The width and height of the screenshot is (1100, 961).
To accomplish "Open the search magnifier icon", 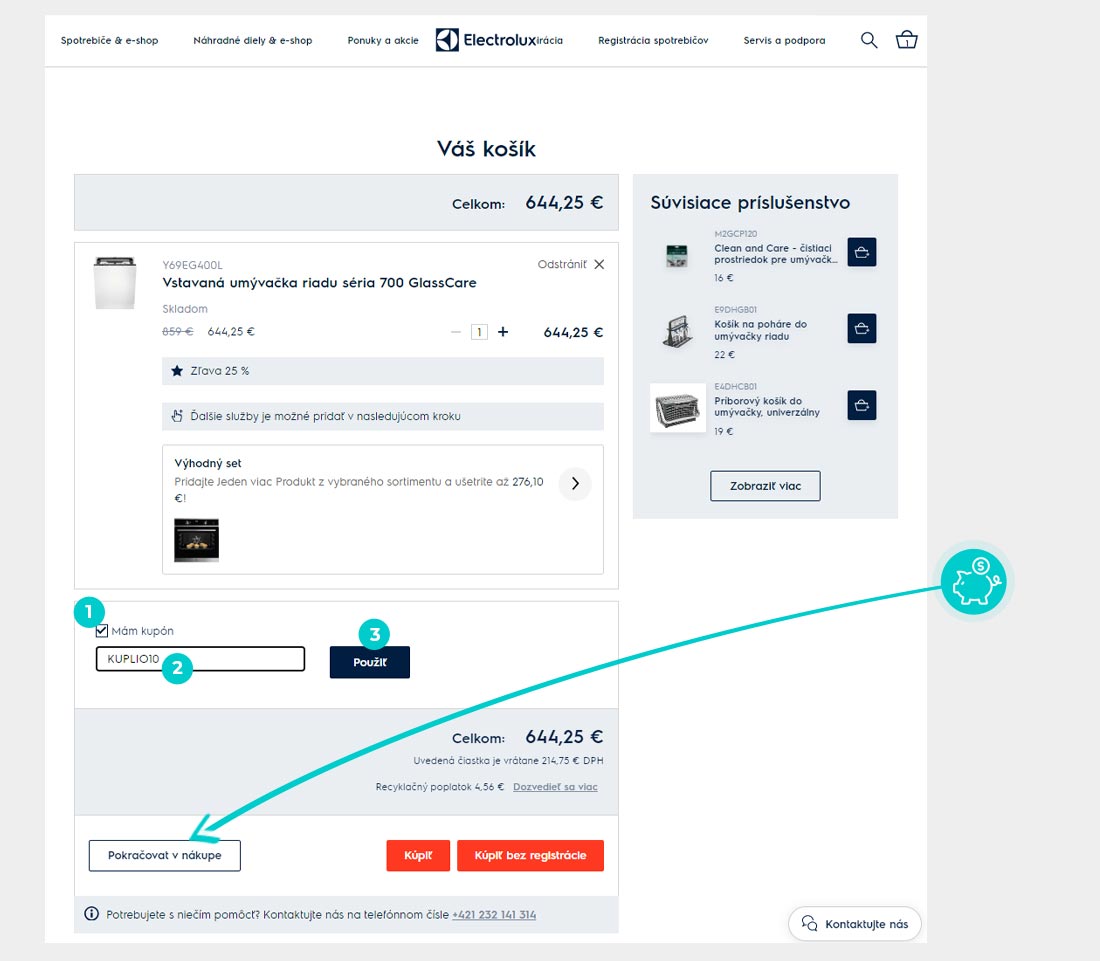I will click(869, 40).
